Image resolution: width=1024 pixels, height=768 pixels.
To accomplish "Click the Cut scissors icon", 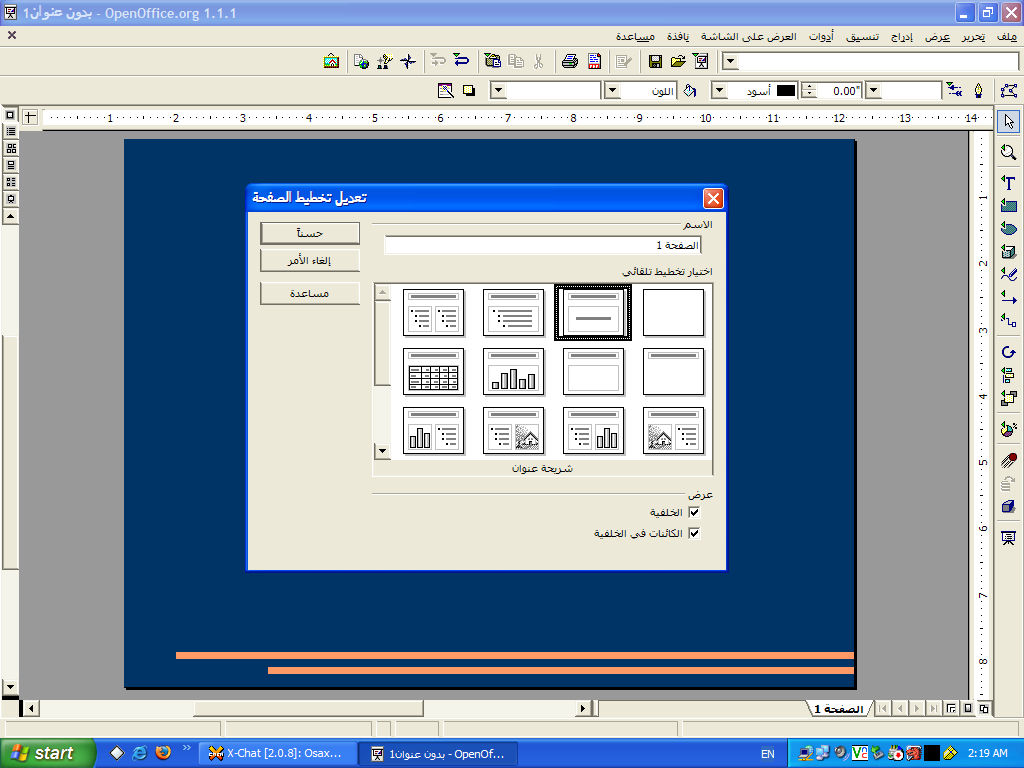I will point(538,62).
